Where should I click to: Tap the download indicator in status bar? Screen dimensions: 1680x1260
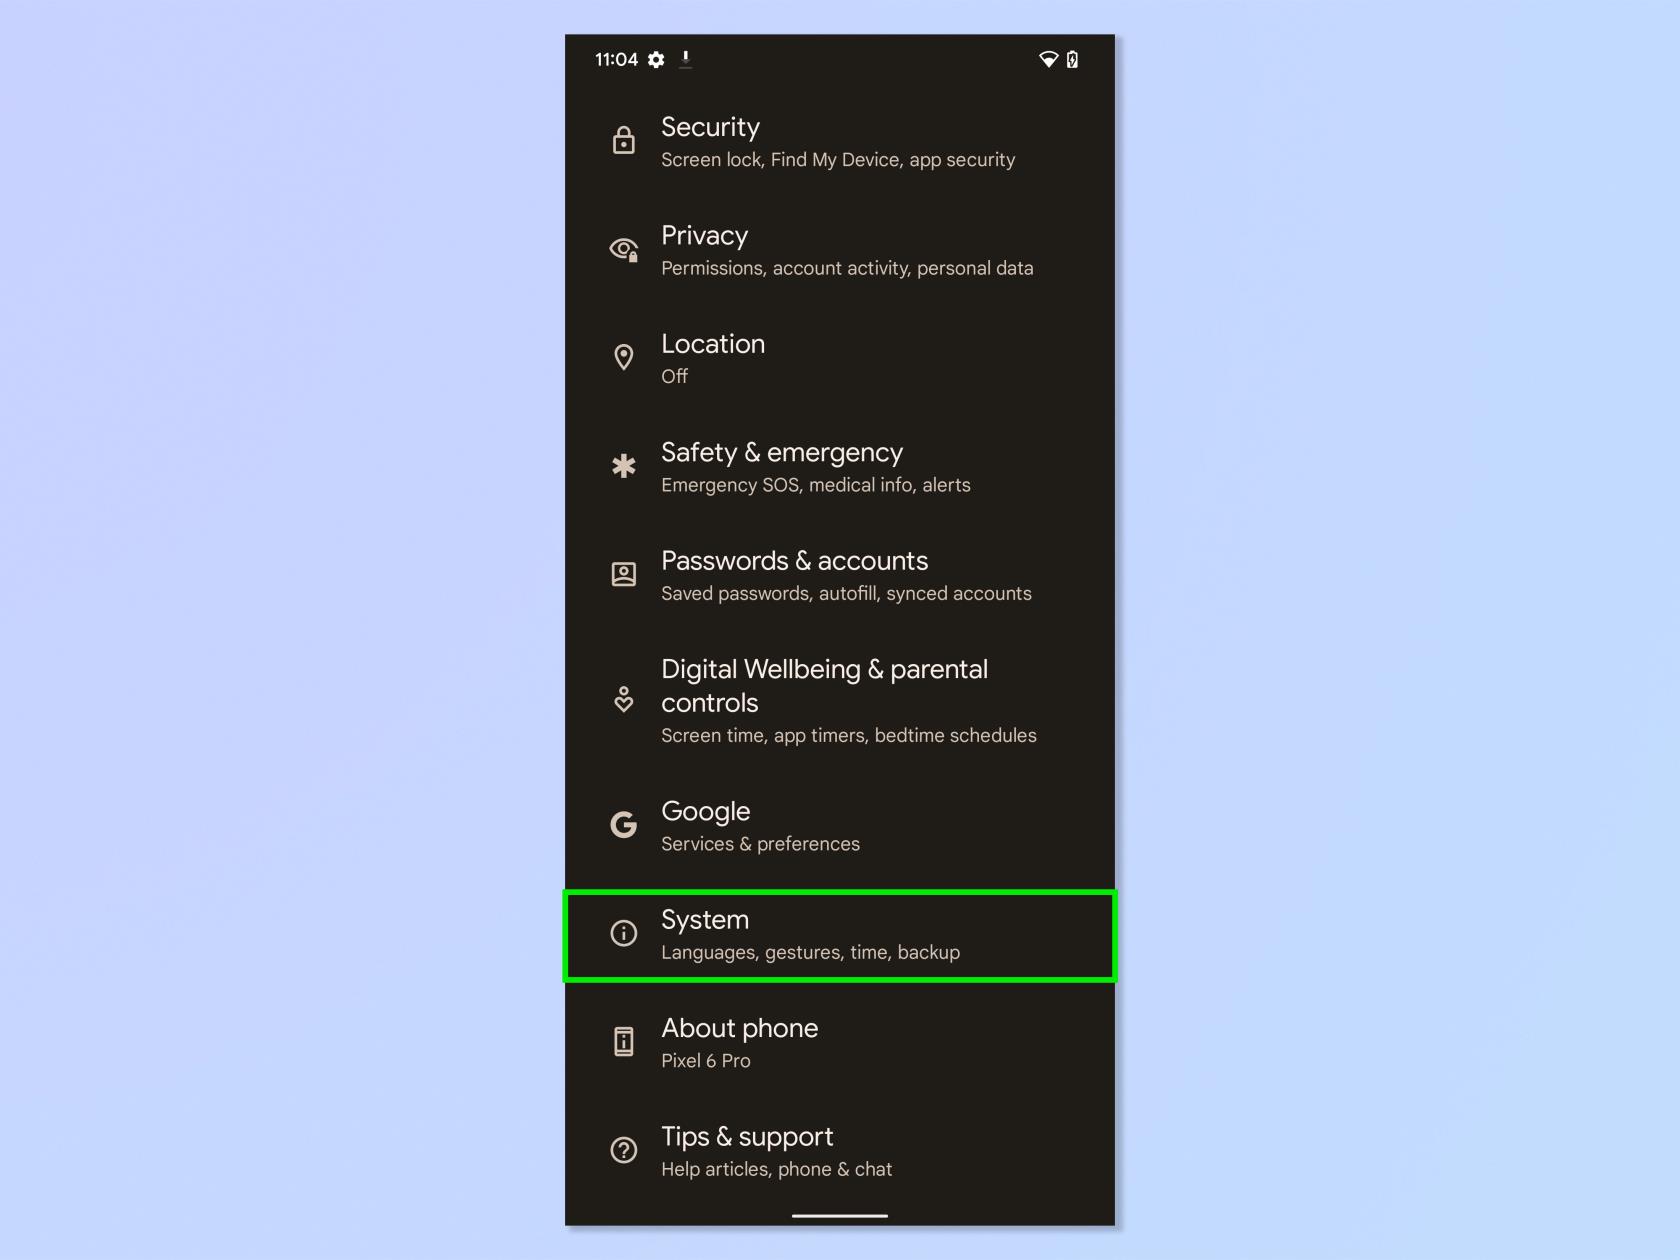(x=685, y=59)
